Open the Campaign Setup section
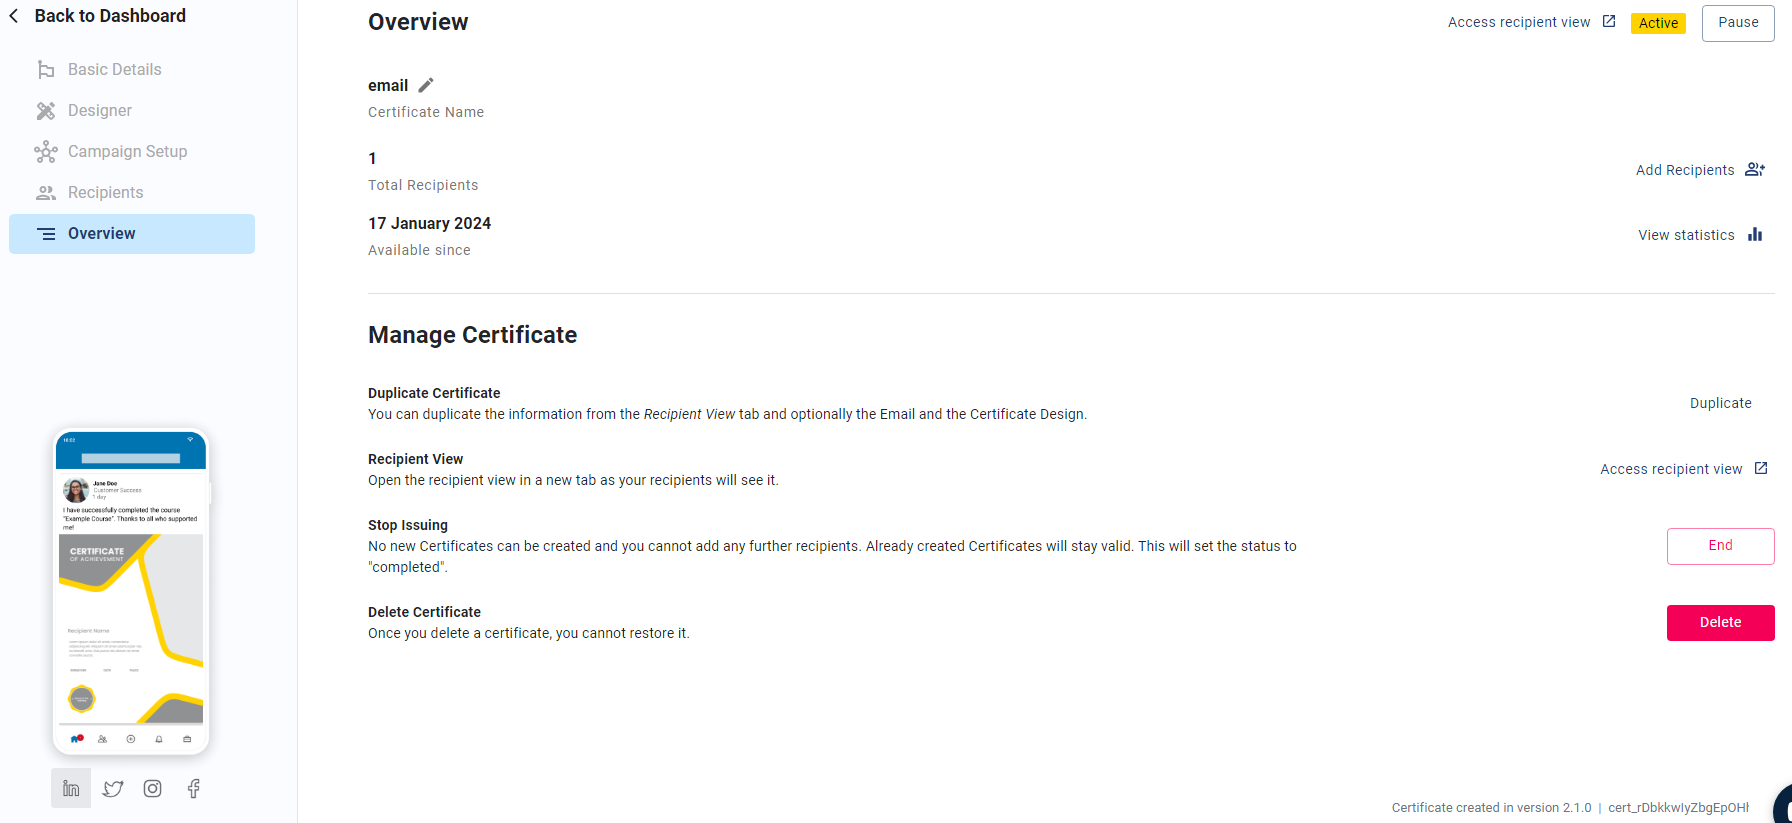Screen dimensions: 1792x823 pos(127,151)
